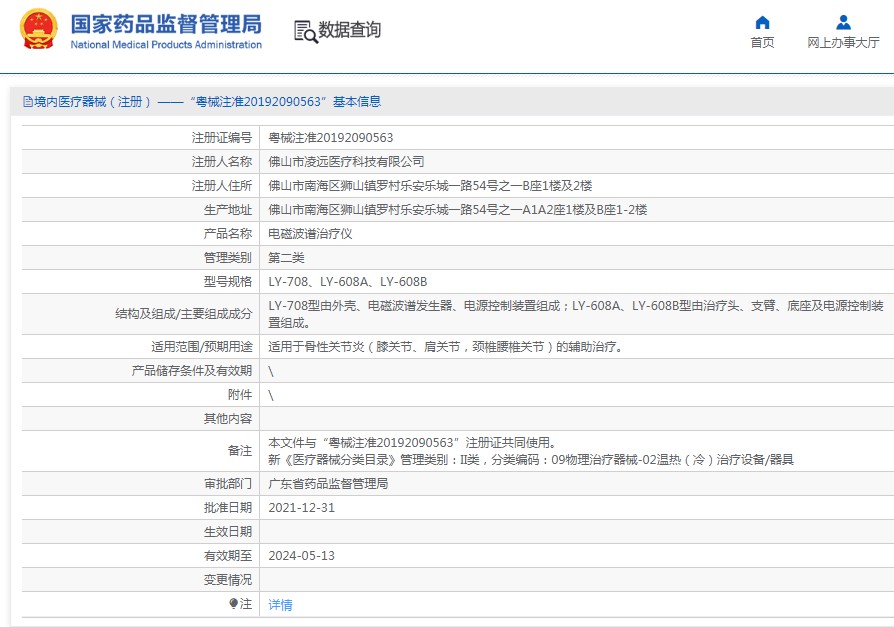
Task: Click the registration number 粤械注准20192090563 value
Action: point(330,138)
